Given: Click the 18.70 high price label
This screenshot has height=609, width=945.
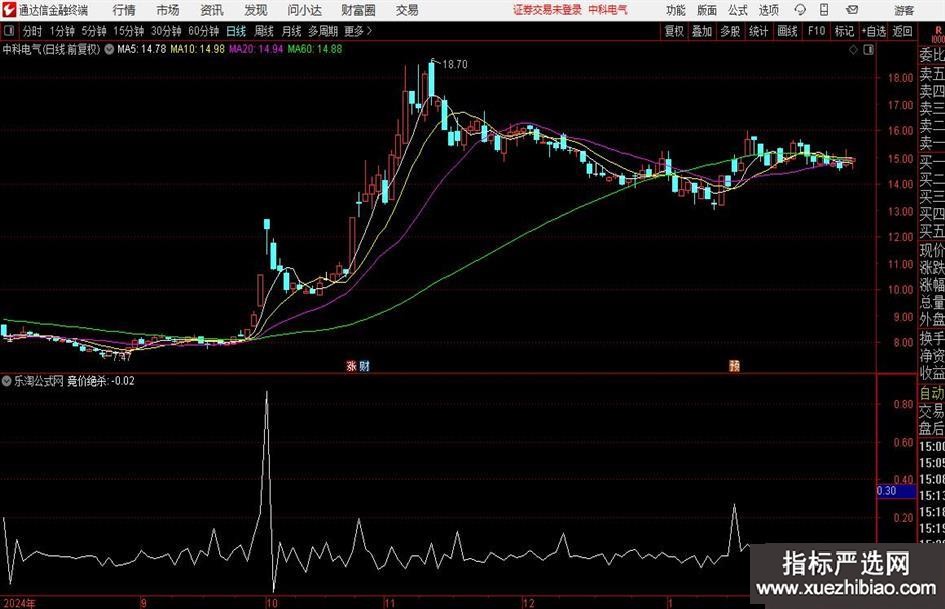Looking at the screenshot, I should coord(455,64).
